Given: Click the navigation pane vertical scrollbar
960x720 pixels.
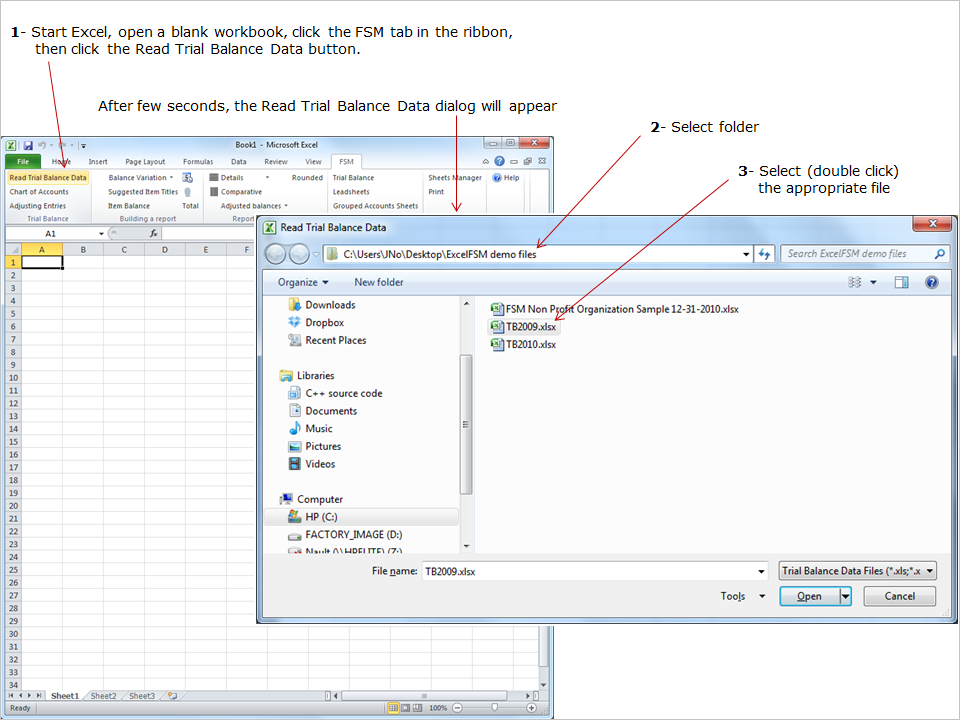Looking at the screenshot, I should [x=466, y=424].
